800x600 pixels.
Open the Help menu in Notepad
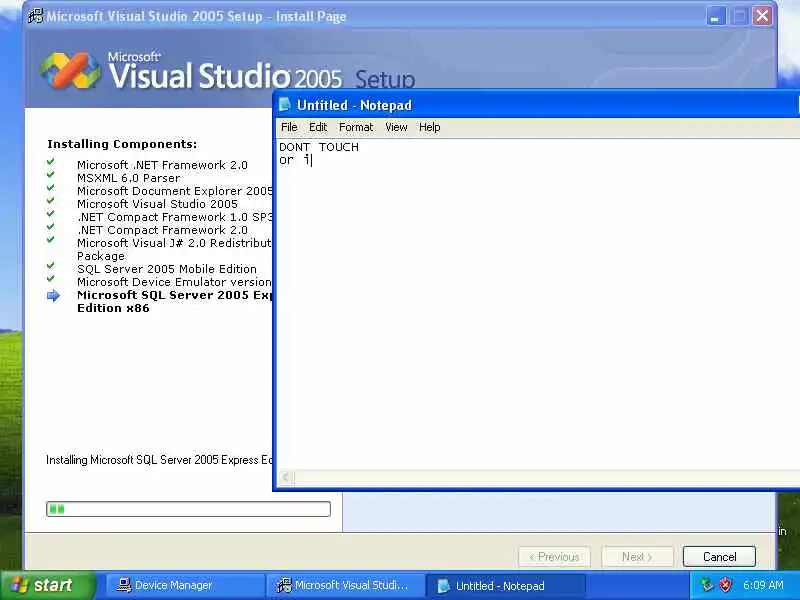point(430,127)
